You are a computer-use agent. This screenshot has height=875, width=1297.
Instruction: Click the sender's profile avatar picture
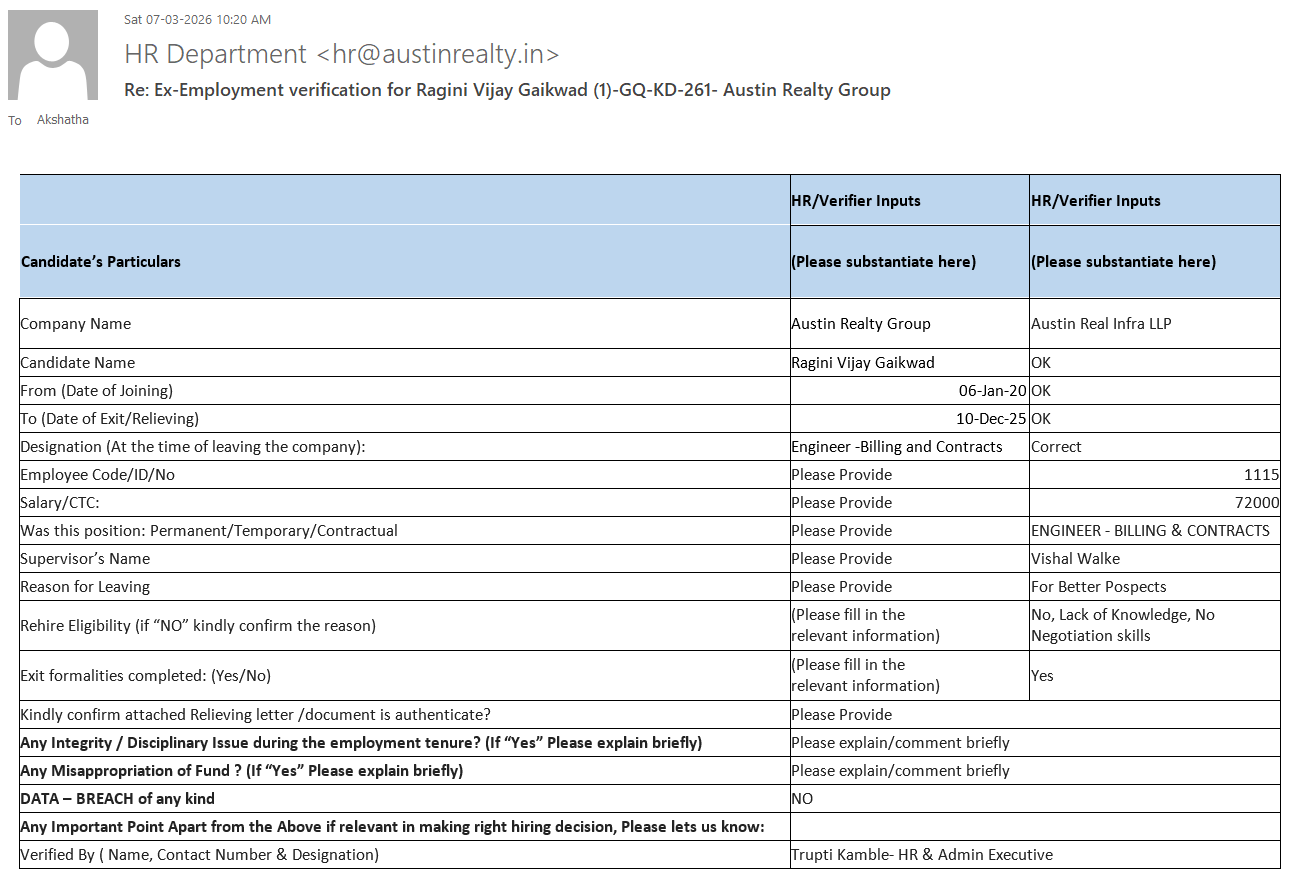(53, 55)
